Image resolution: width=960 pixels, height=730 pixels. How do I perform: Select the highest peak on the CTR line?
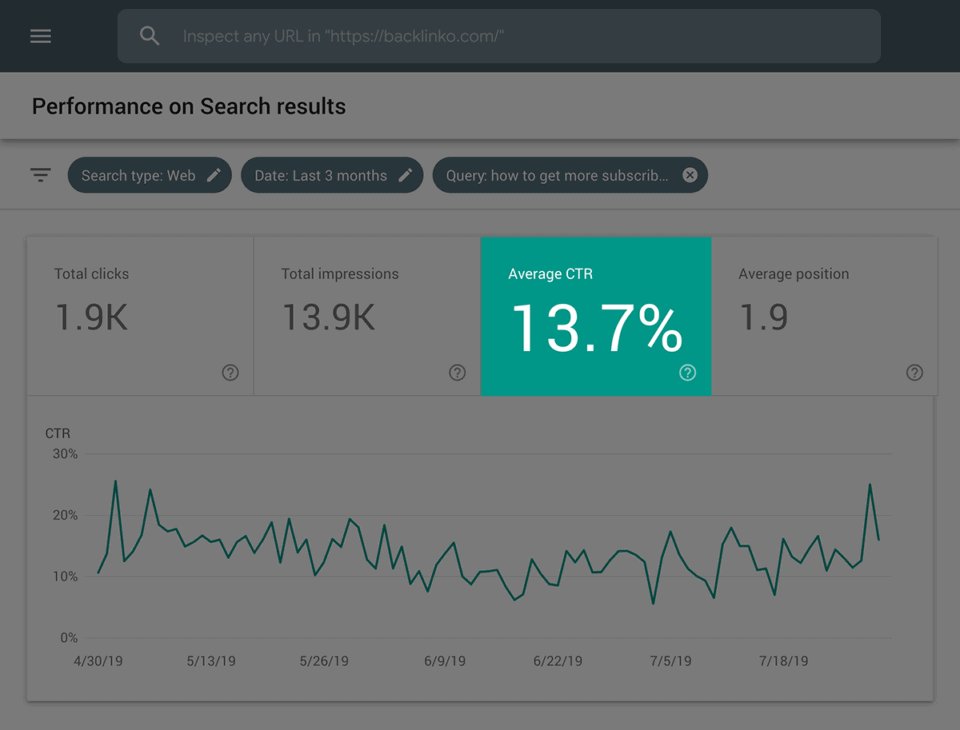click(116, 480)
